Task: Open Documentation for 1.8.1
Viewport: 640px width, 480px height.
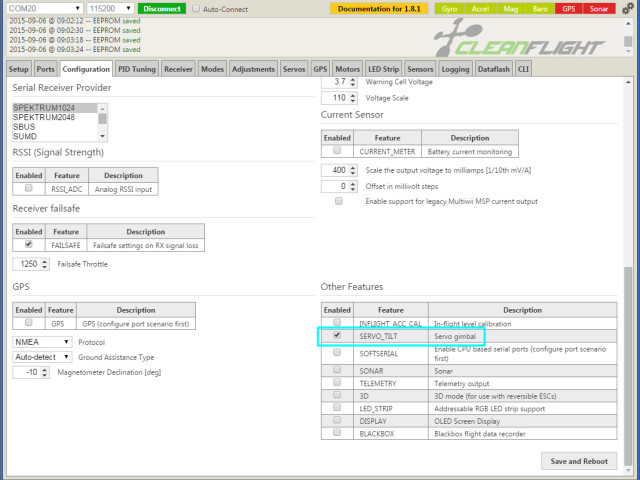Action: (379, 9)
